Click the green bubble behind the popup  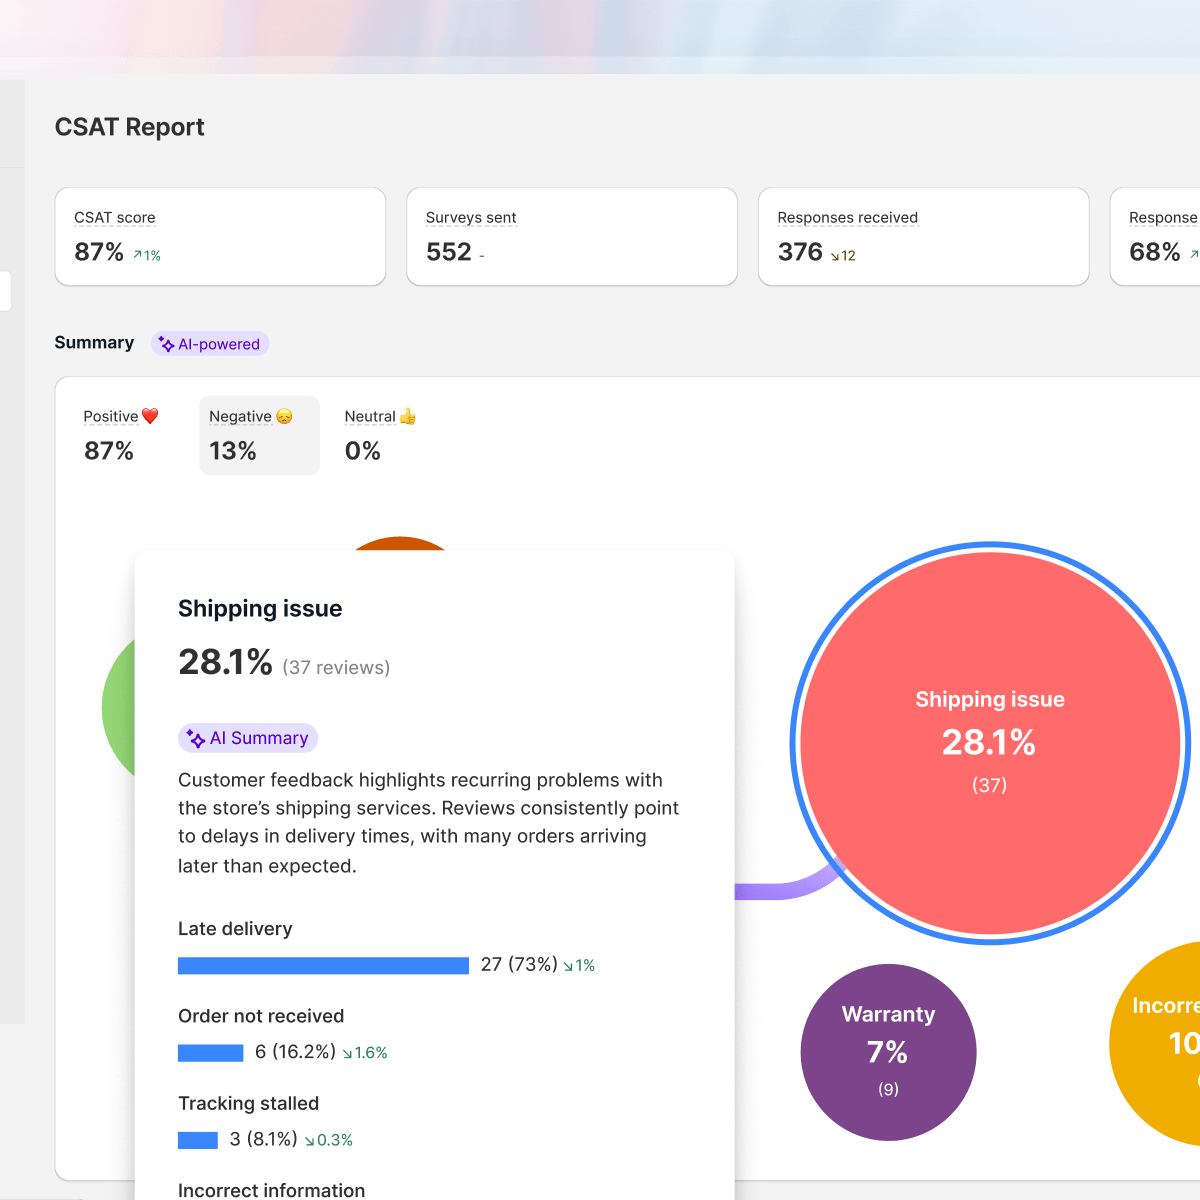[118, 708]
